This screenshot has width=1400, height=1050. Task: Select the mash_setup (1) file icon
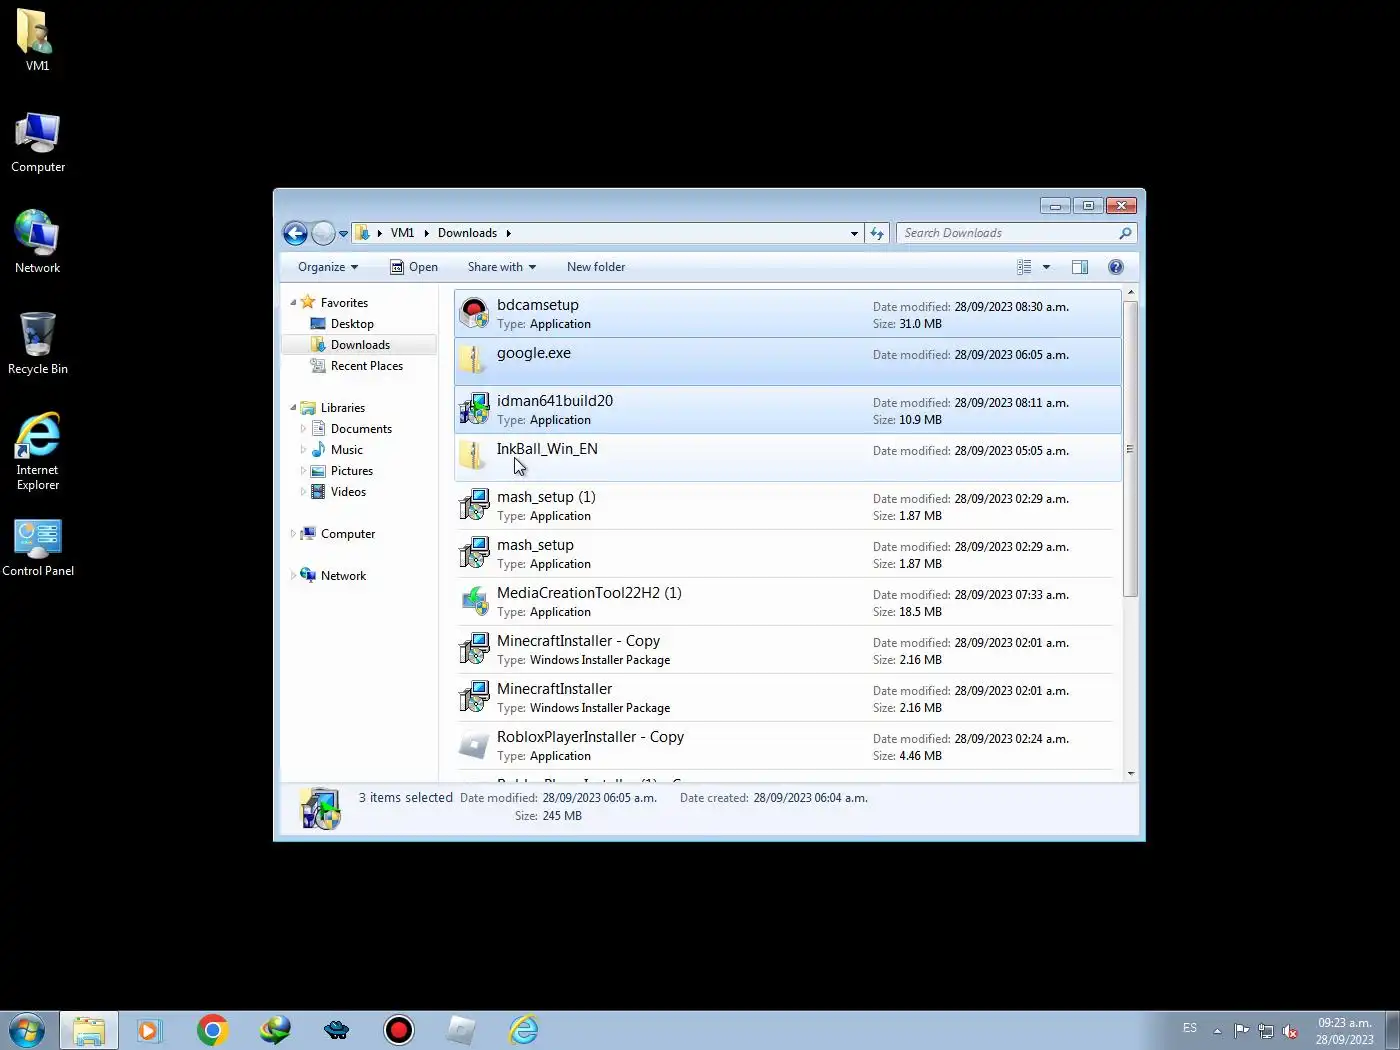(474, 506)
